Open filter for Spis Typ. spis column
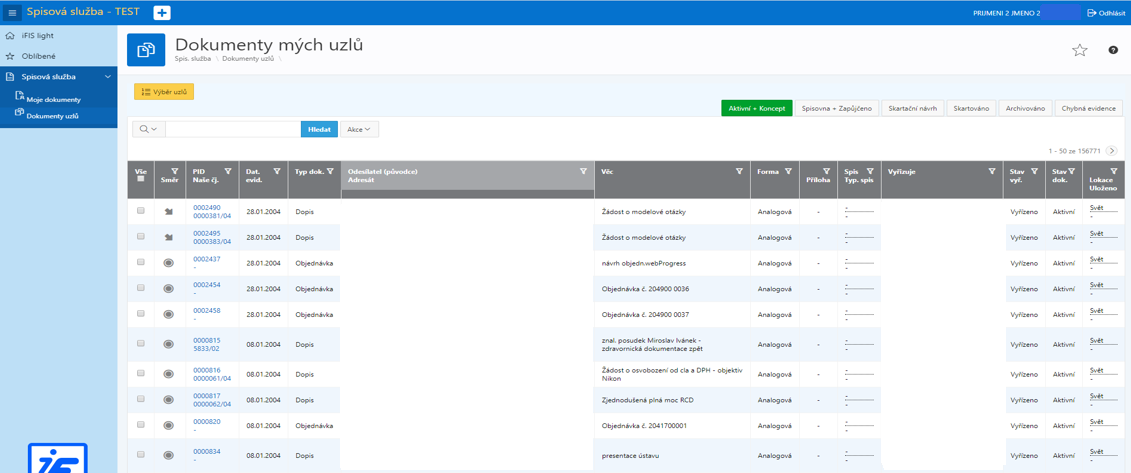 tap(868, 172)
